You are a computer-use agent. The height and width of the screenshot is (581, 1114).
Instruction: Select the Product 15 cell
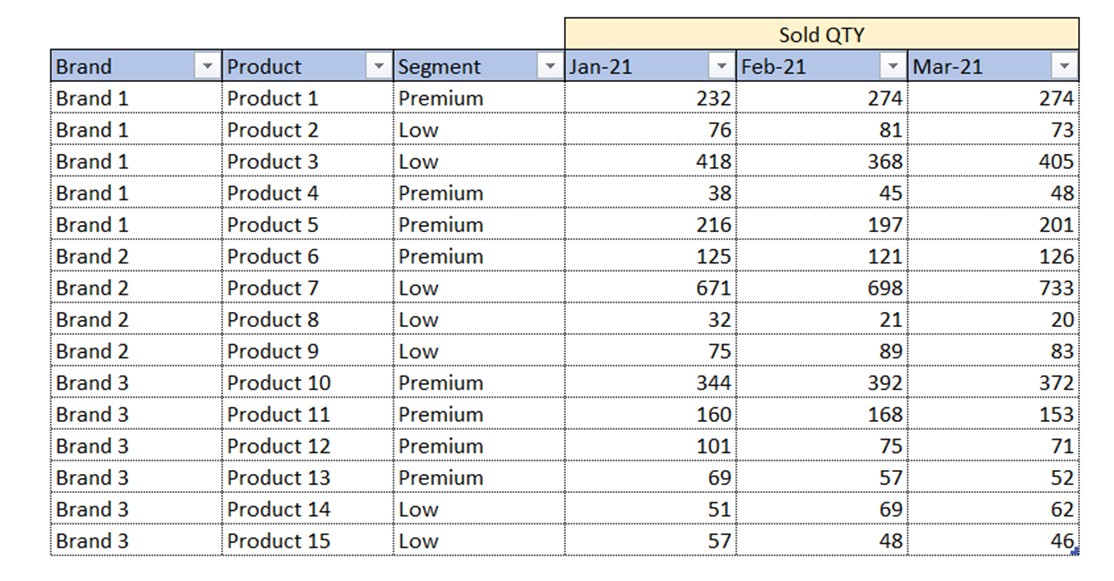tap(308, 541)
